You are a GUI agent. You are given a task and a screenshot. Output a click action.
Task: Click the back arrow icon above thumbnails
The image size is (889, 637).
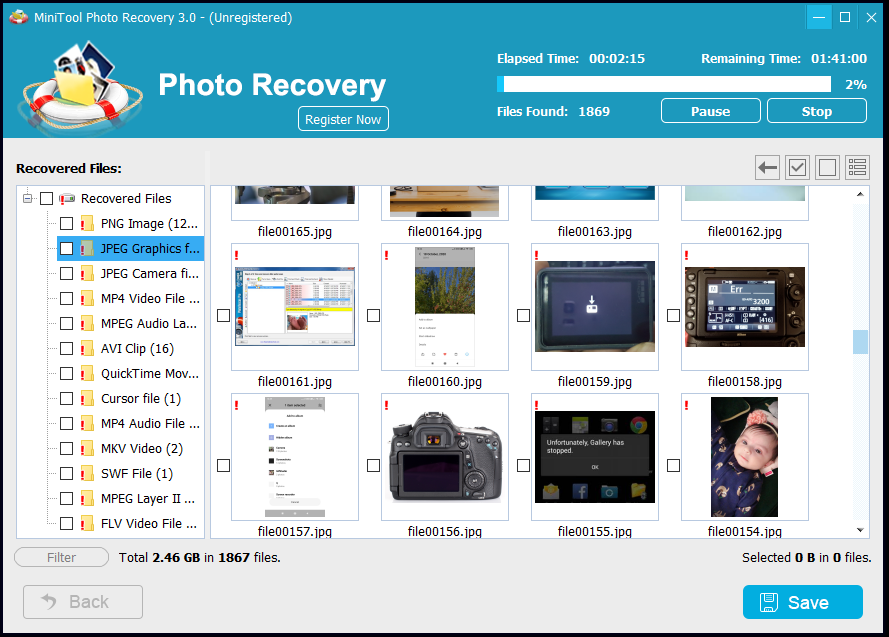767,167
